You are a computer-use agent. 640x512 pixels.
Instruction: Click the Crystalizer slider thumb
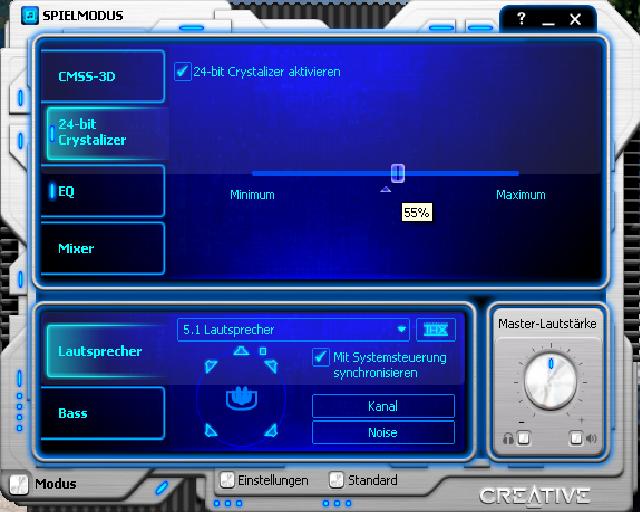coord(398,173)
